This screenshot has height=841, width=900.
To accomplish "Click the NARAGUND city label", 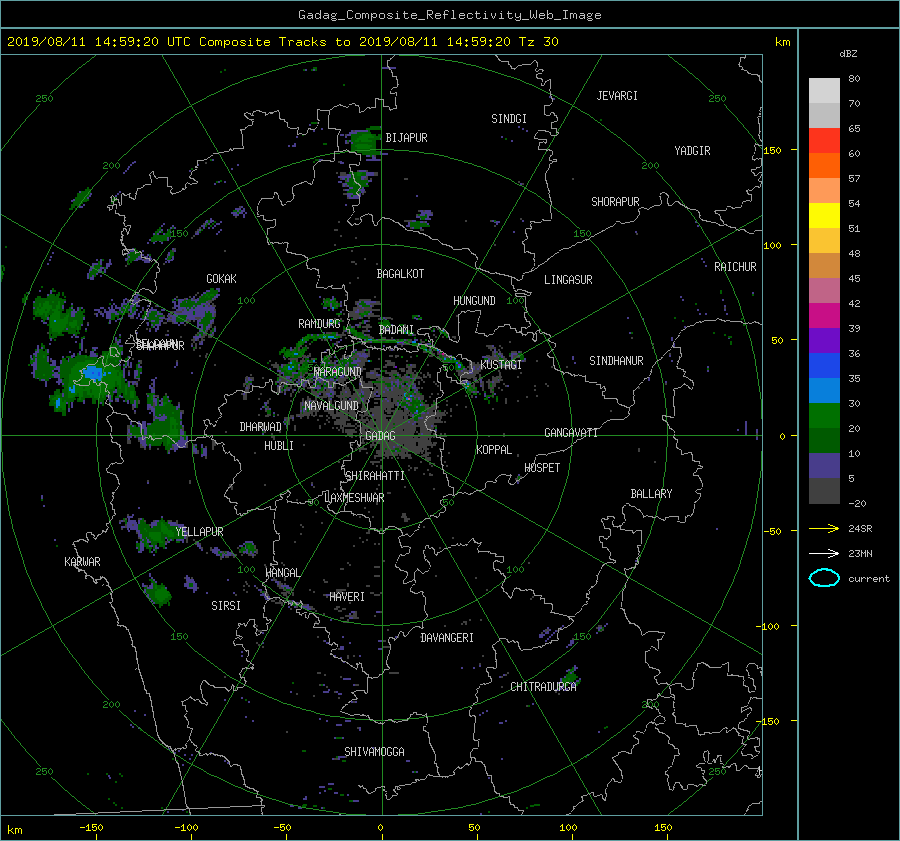I will [338, 372].
